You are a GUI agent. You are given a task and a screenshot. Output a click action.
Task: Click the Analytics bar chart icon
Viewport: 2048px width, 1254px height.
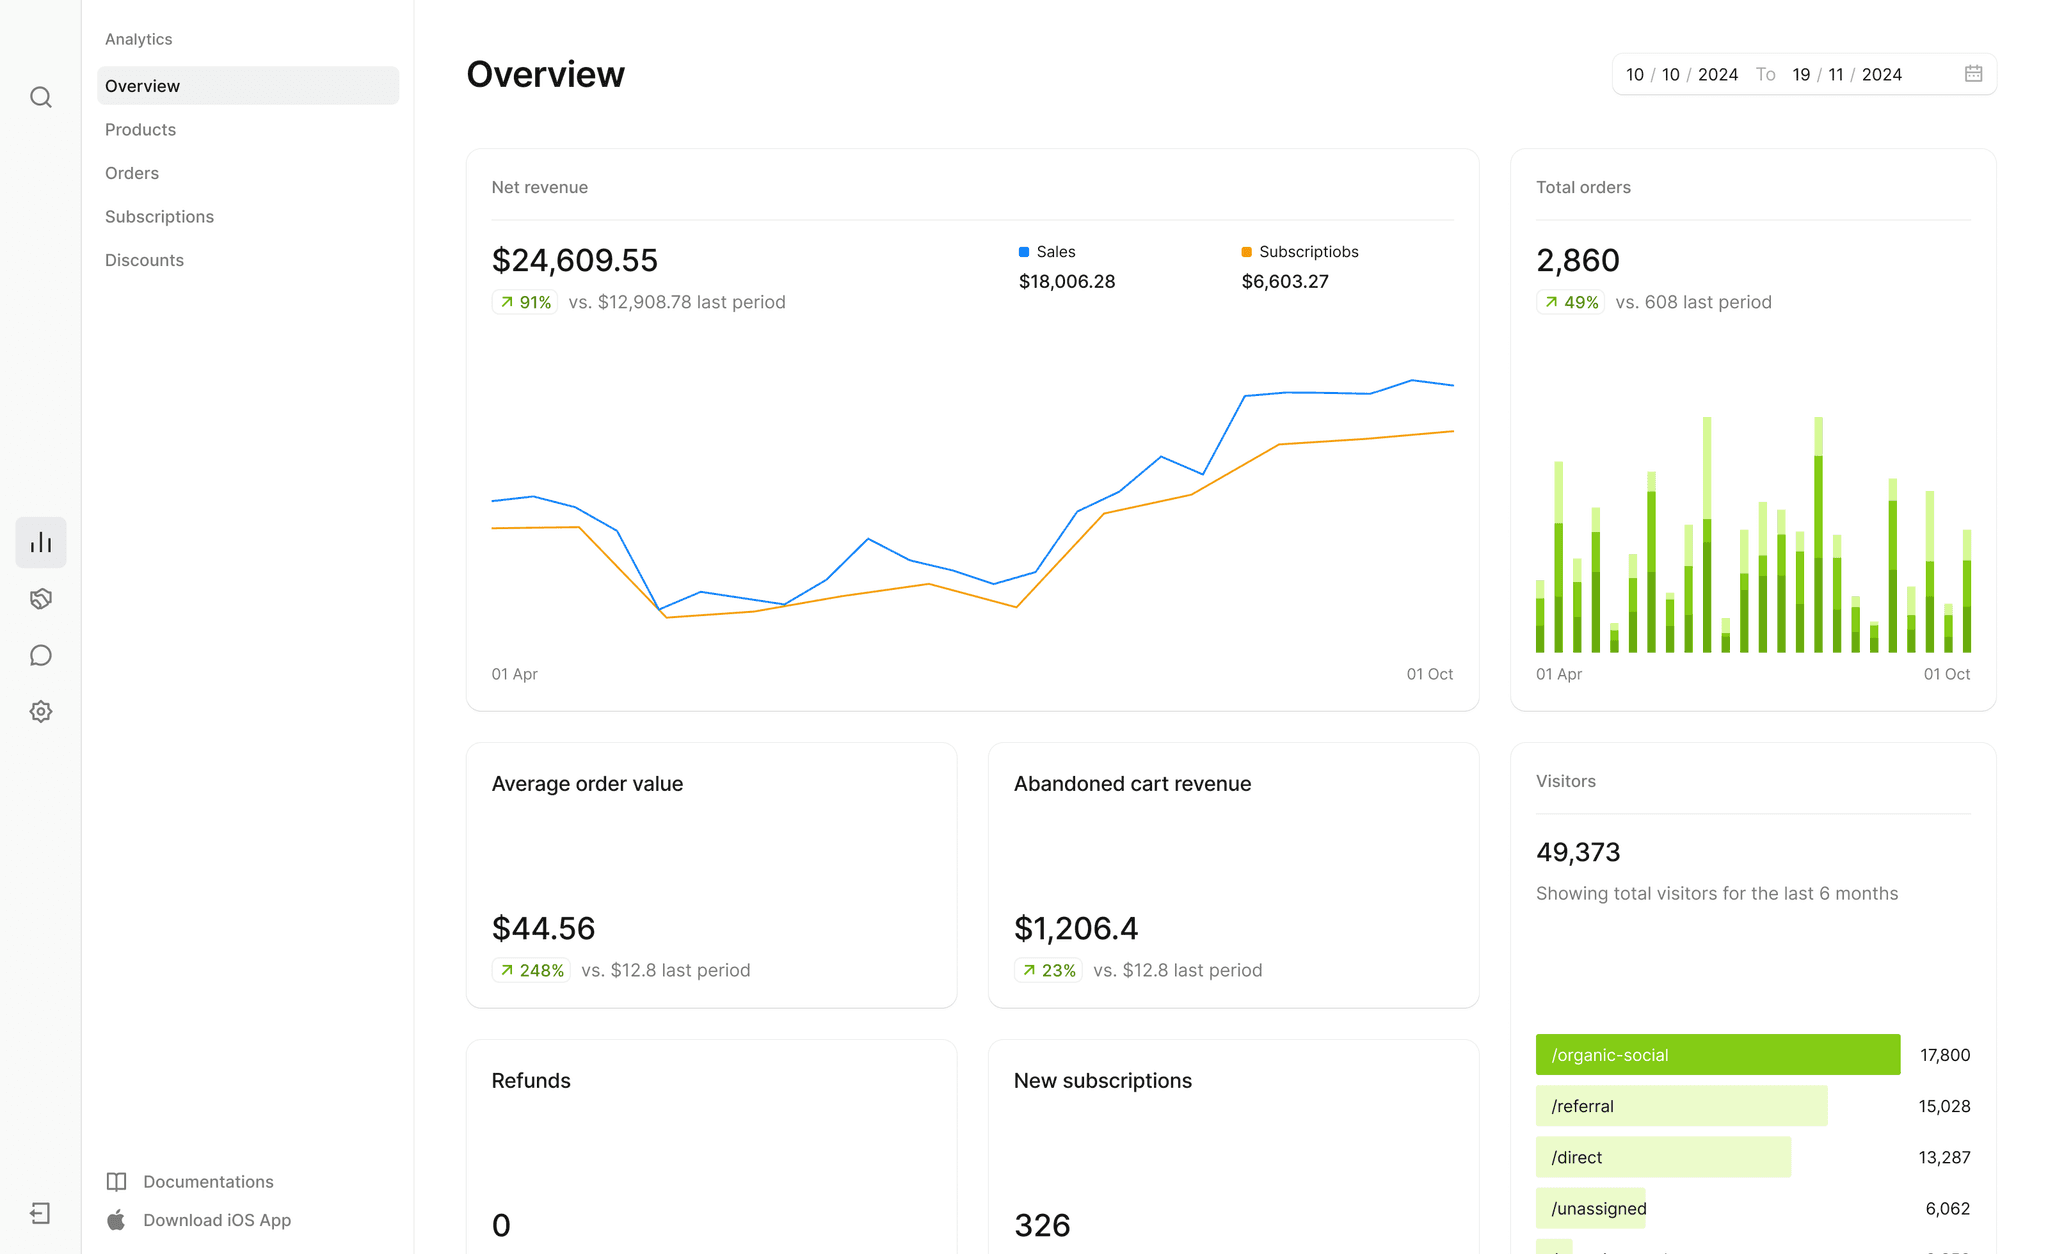(39, 541)
